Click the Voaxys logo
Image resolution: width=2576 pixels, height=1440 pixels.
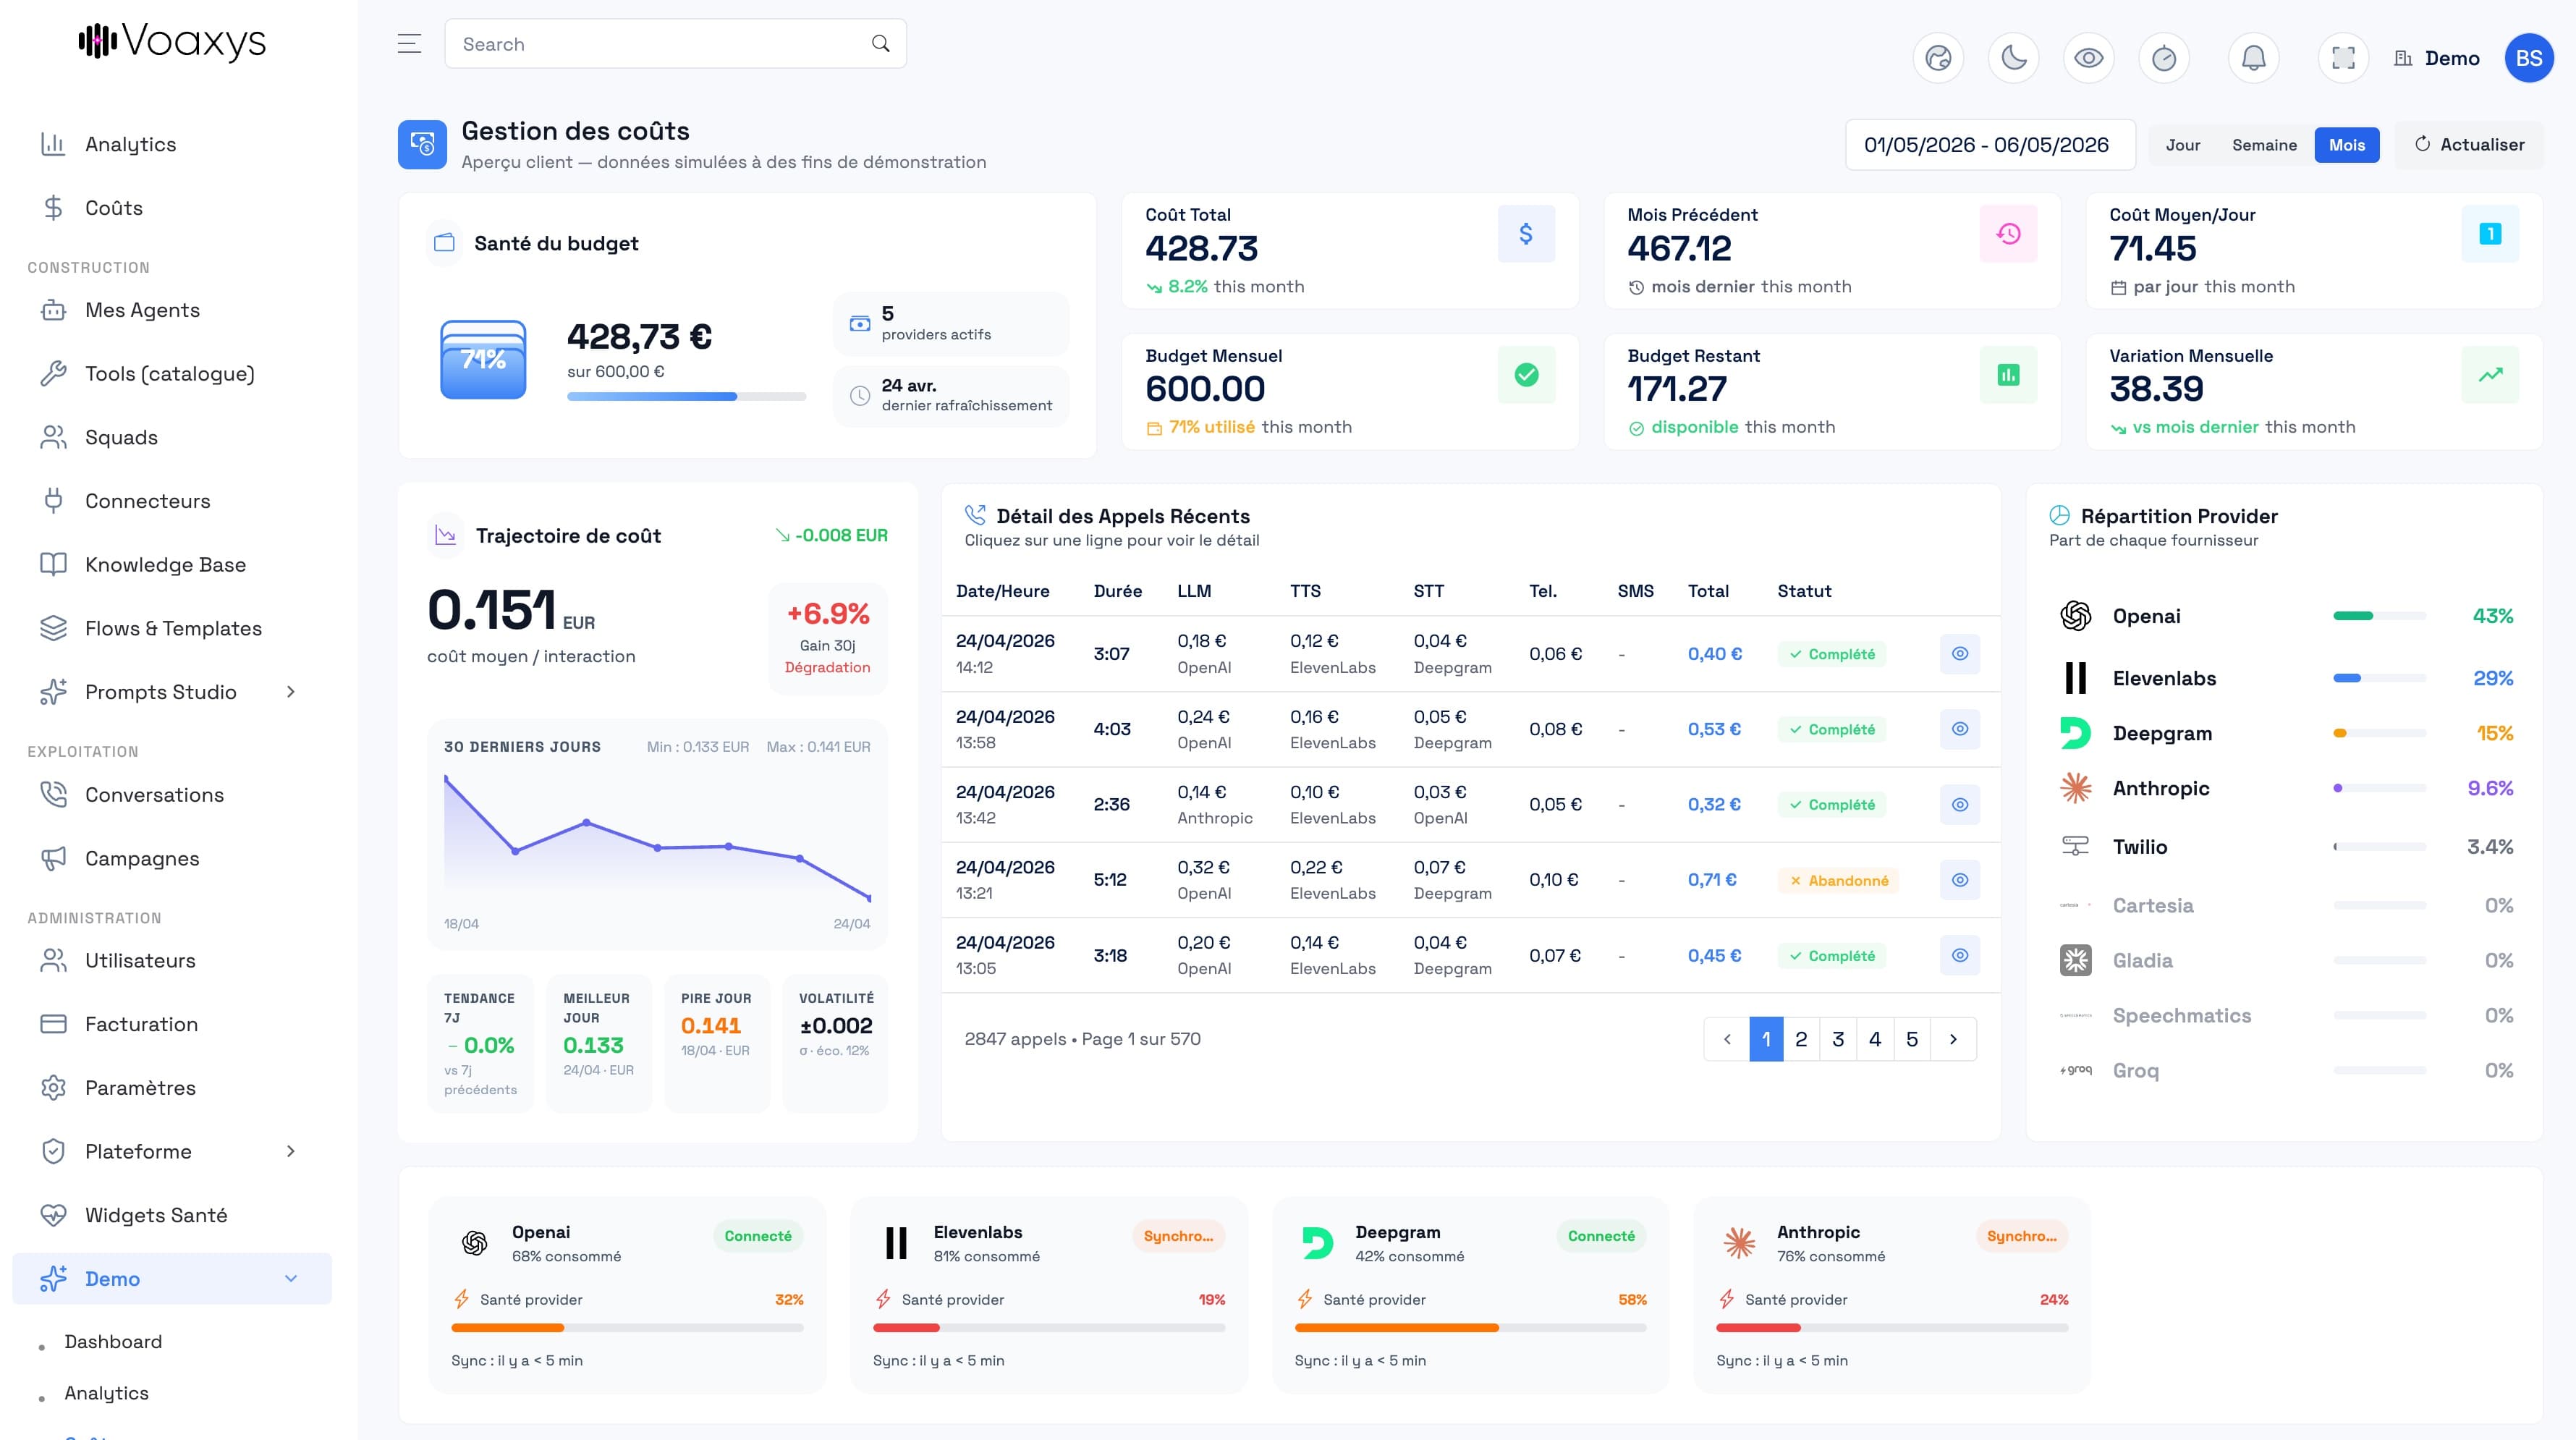172,41
